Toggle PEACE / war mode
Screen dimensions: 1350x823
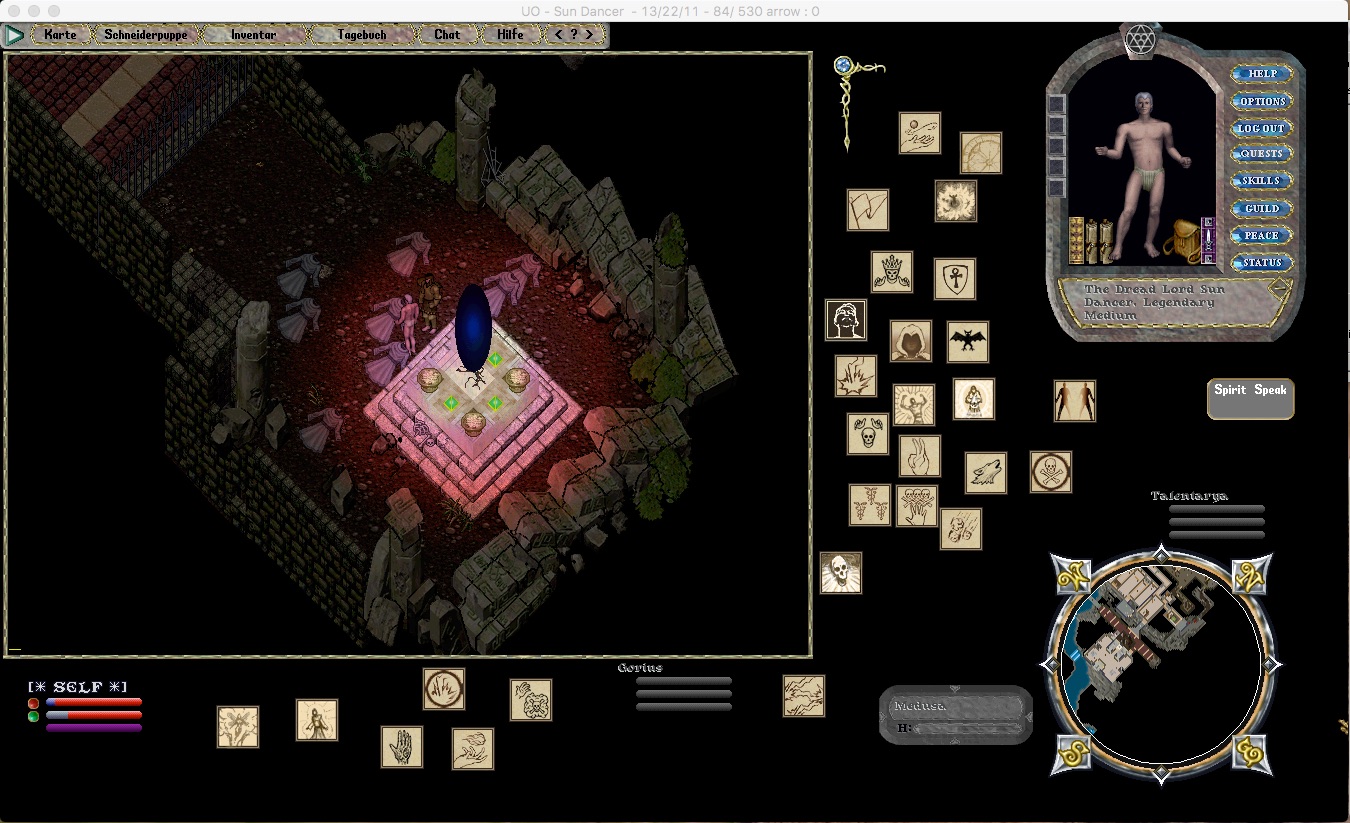1262,235
